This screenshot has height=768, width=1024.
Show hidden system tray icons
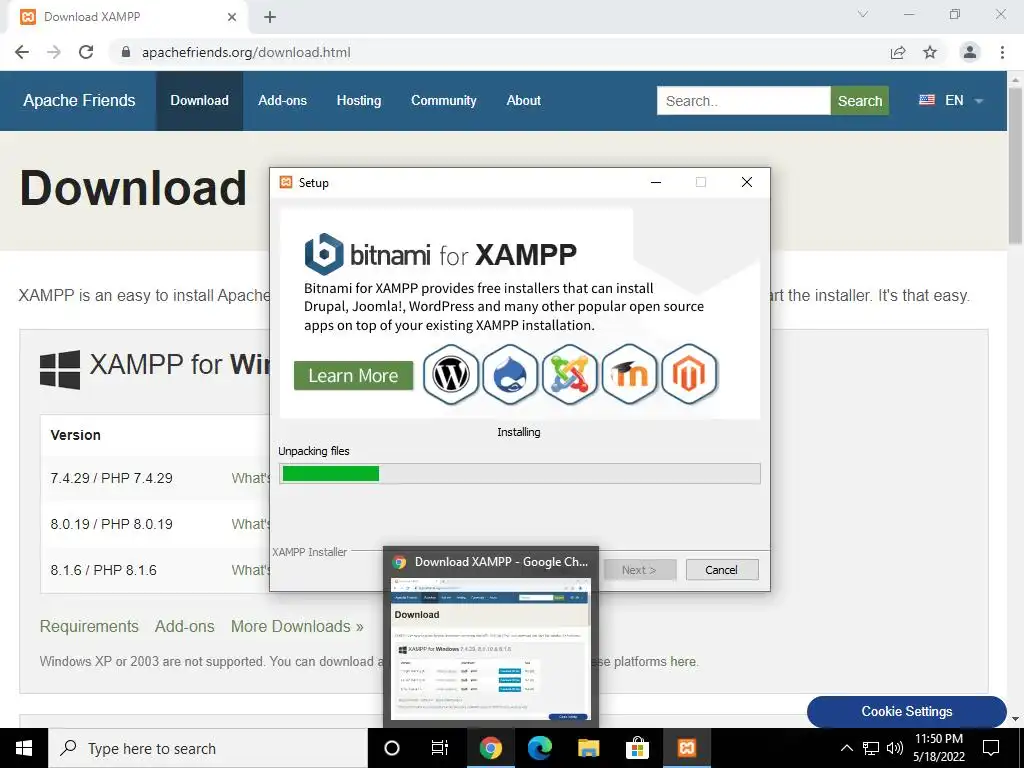coord(846,748)
